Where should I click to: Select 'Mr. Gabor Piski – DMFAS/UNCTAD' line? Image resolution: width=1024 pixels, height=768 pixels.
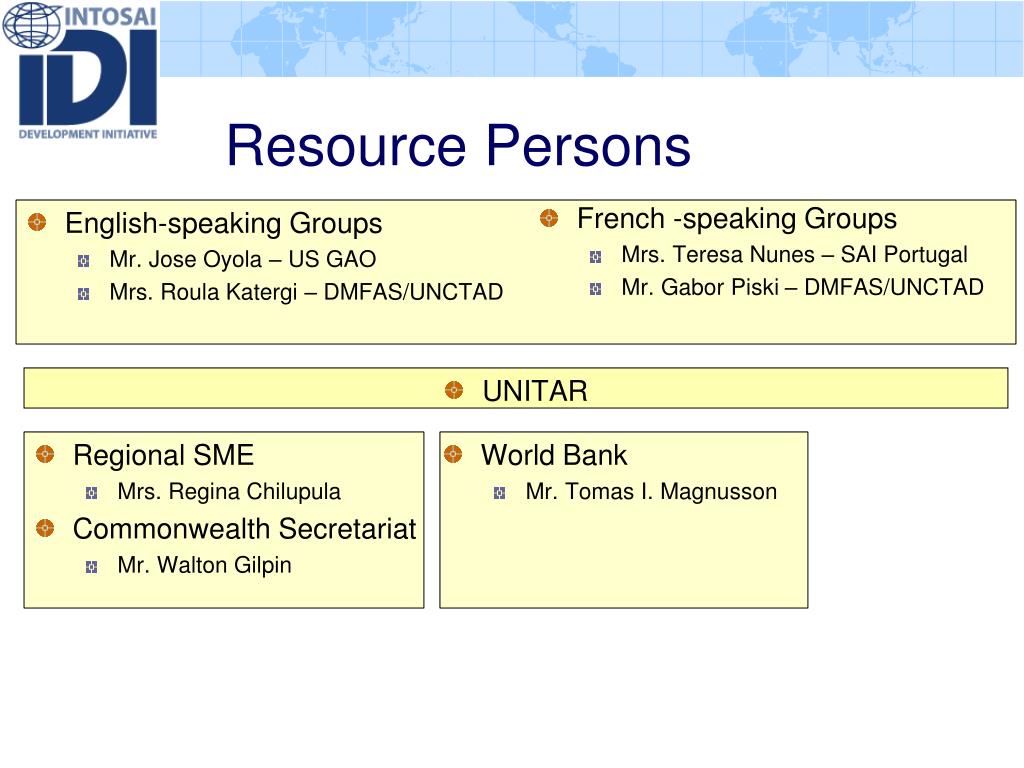pos(803,287)
